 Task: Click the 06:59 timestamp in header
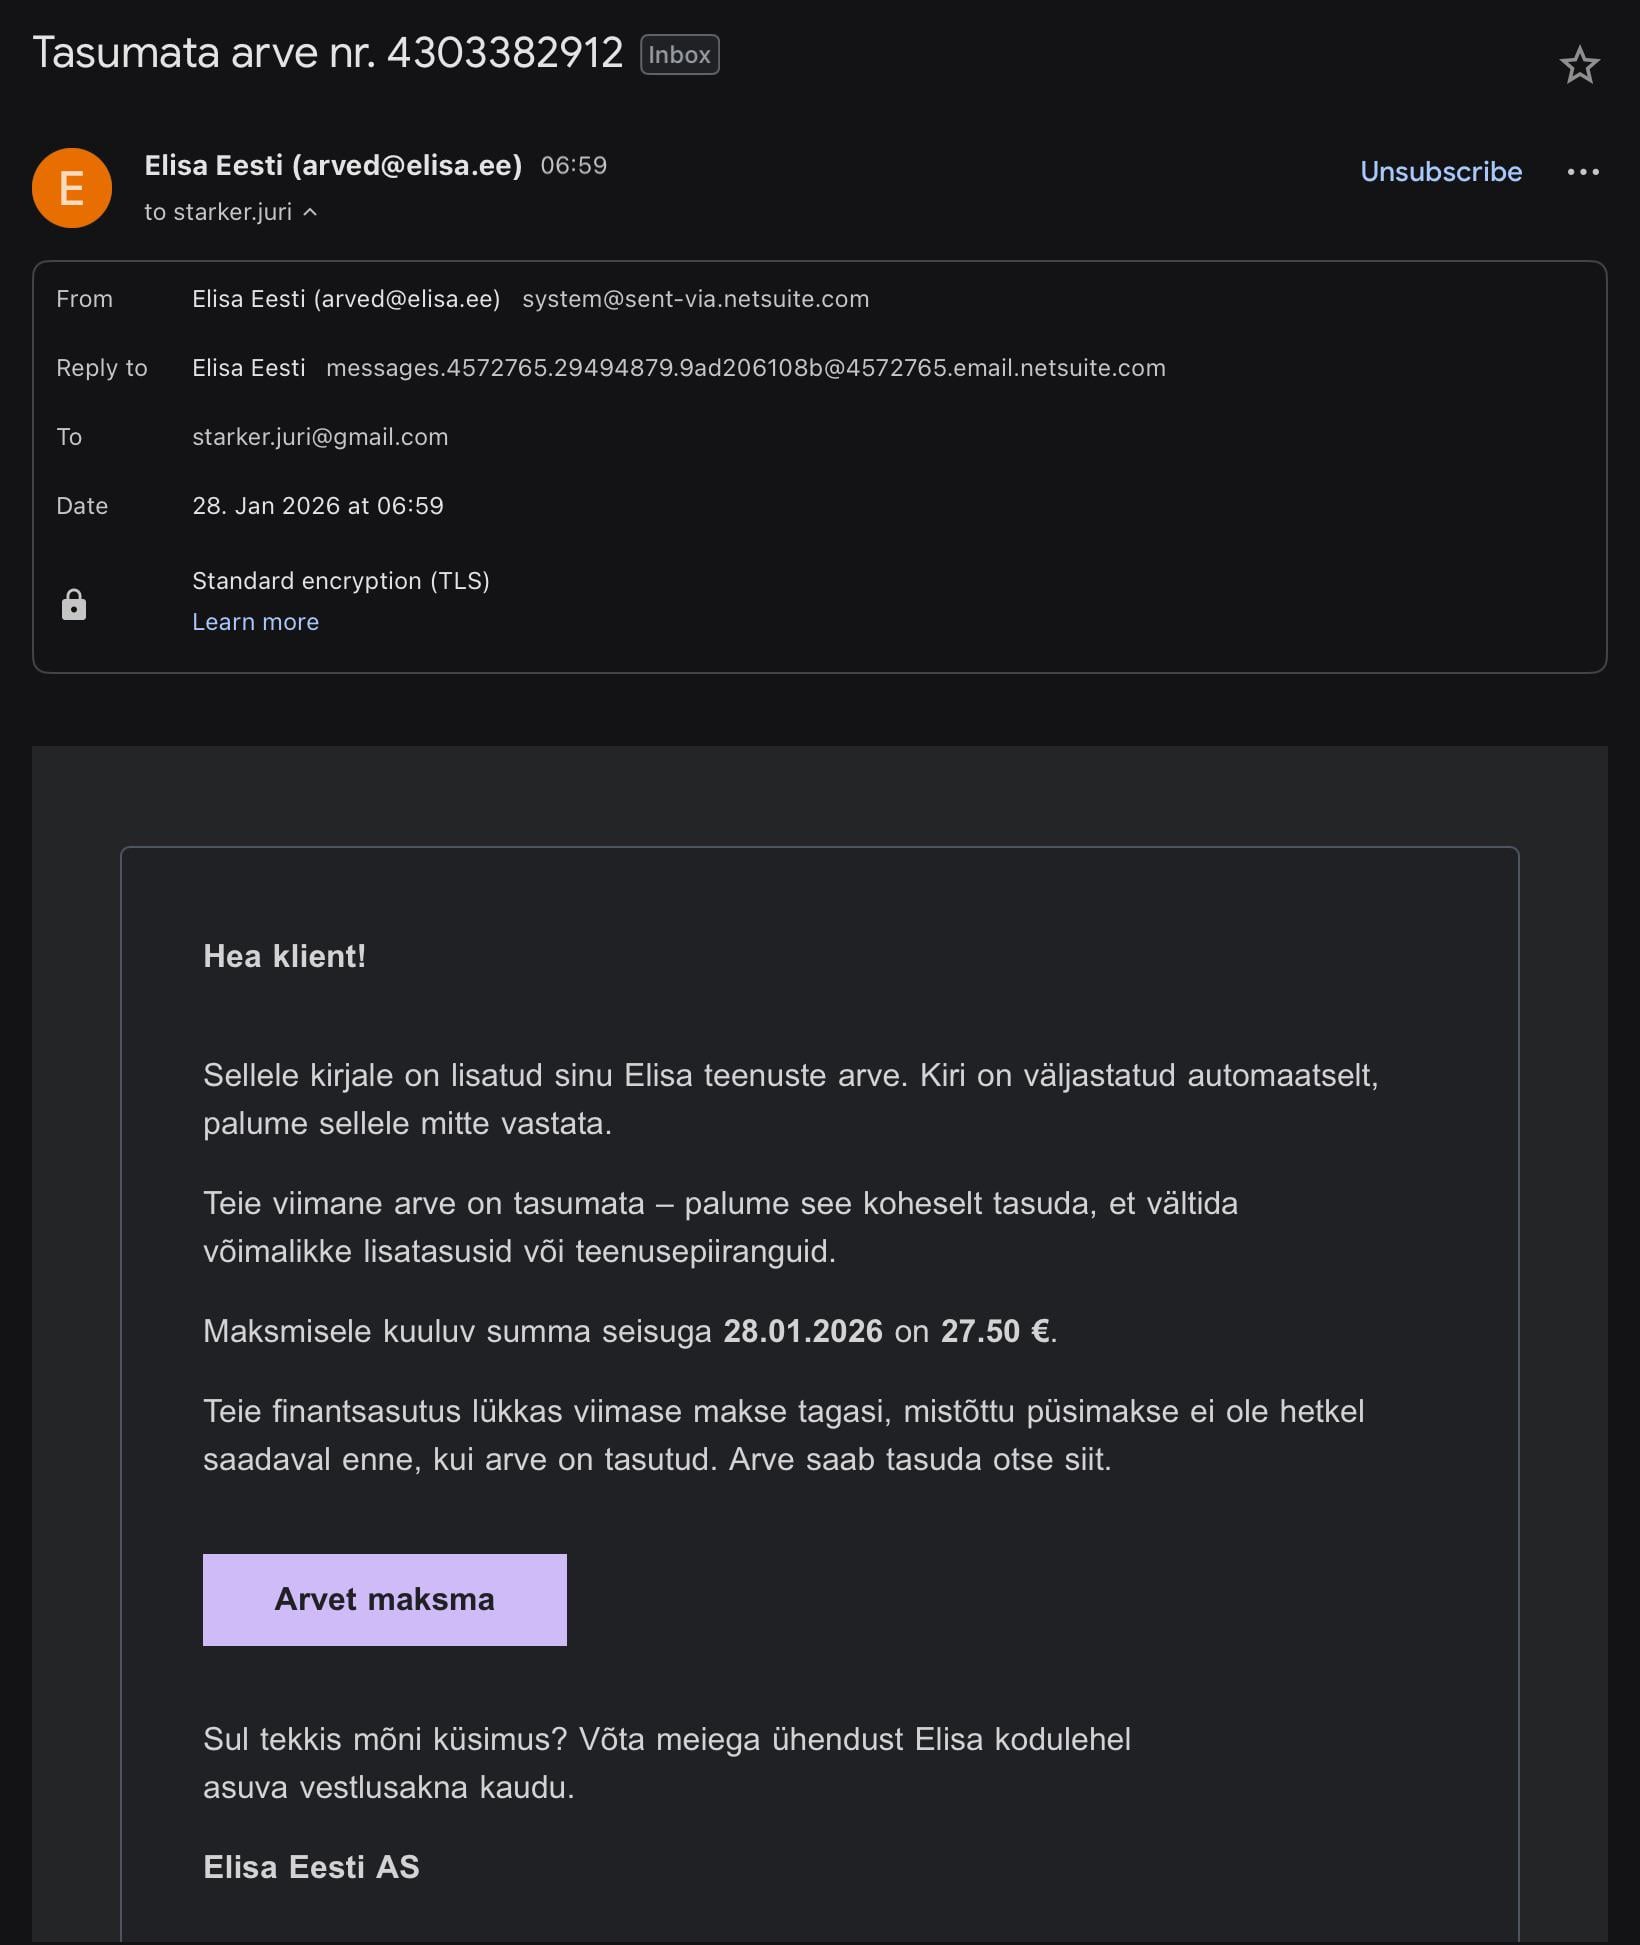point(573,165)
